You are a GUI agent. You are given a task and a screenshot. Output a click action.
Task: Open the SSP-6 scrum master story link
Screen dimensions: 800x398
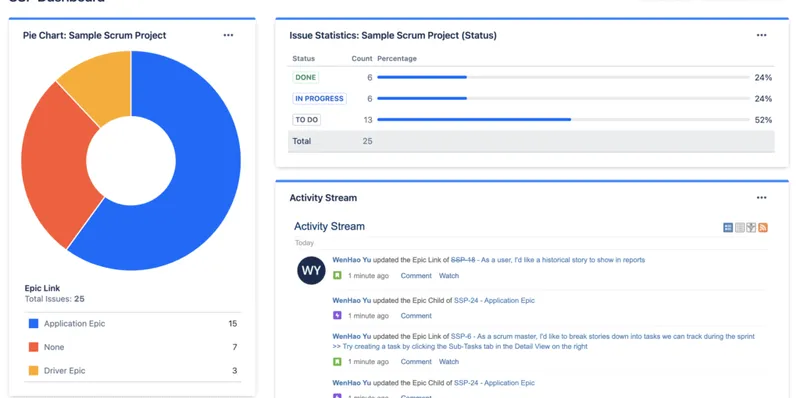[543, 341]
